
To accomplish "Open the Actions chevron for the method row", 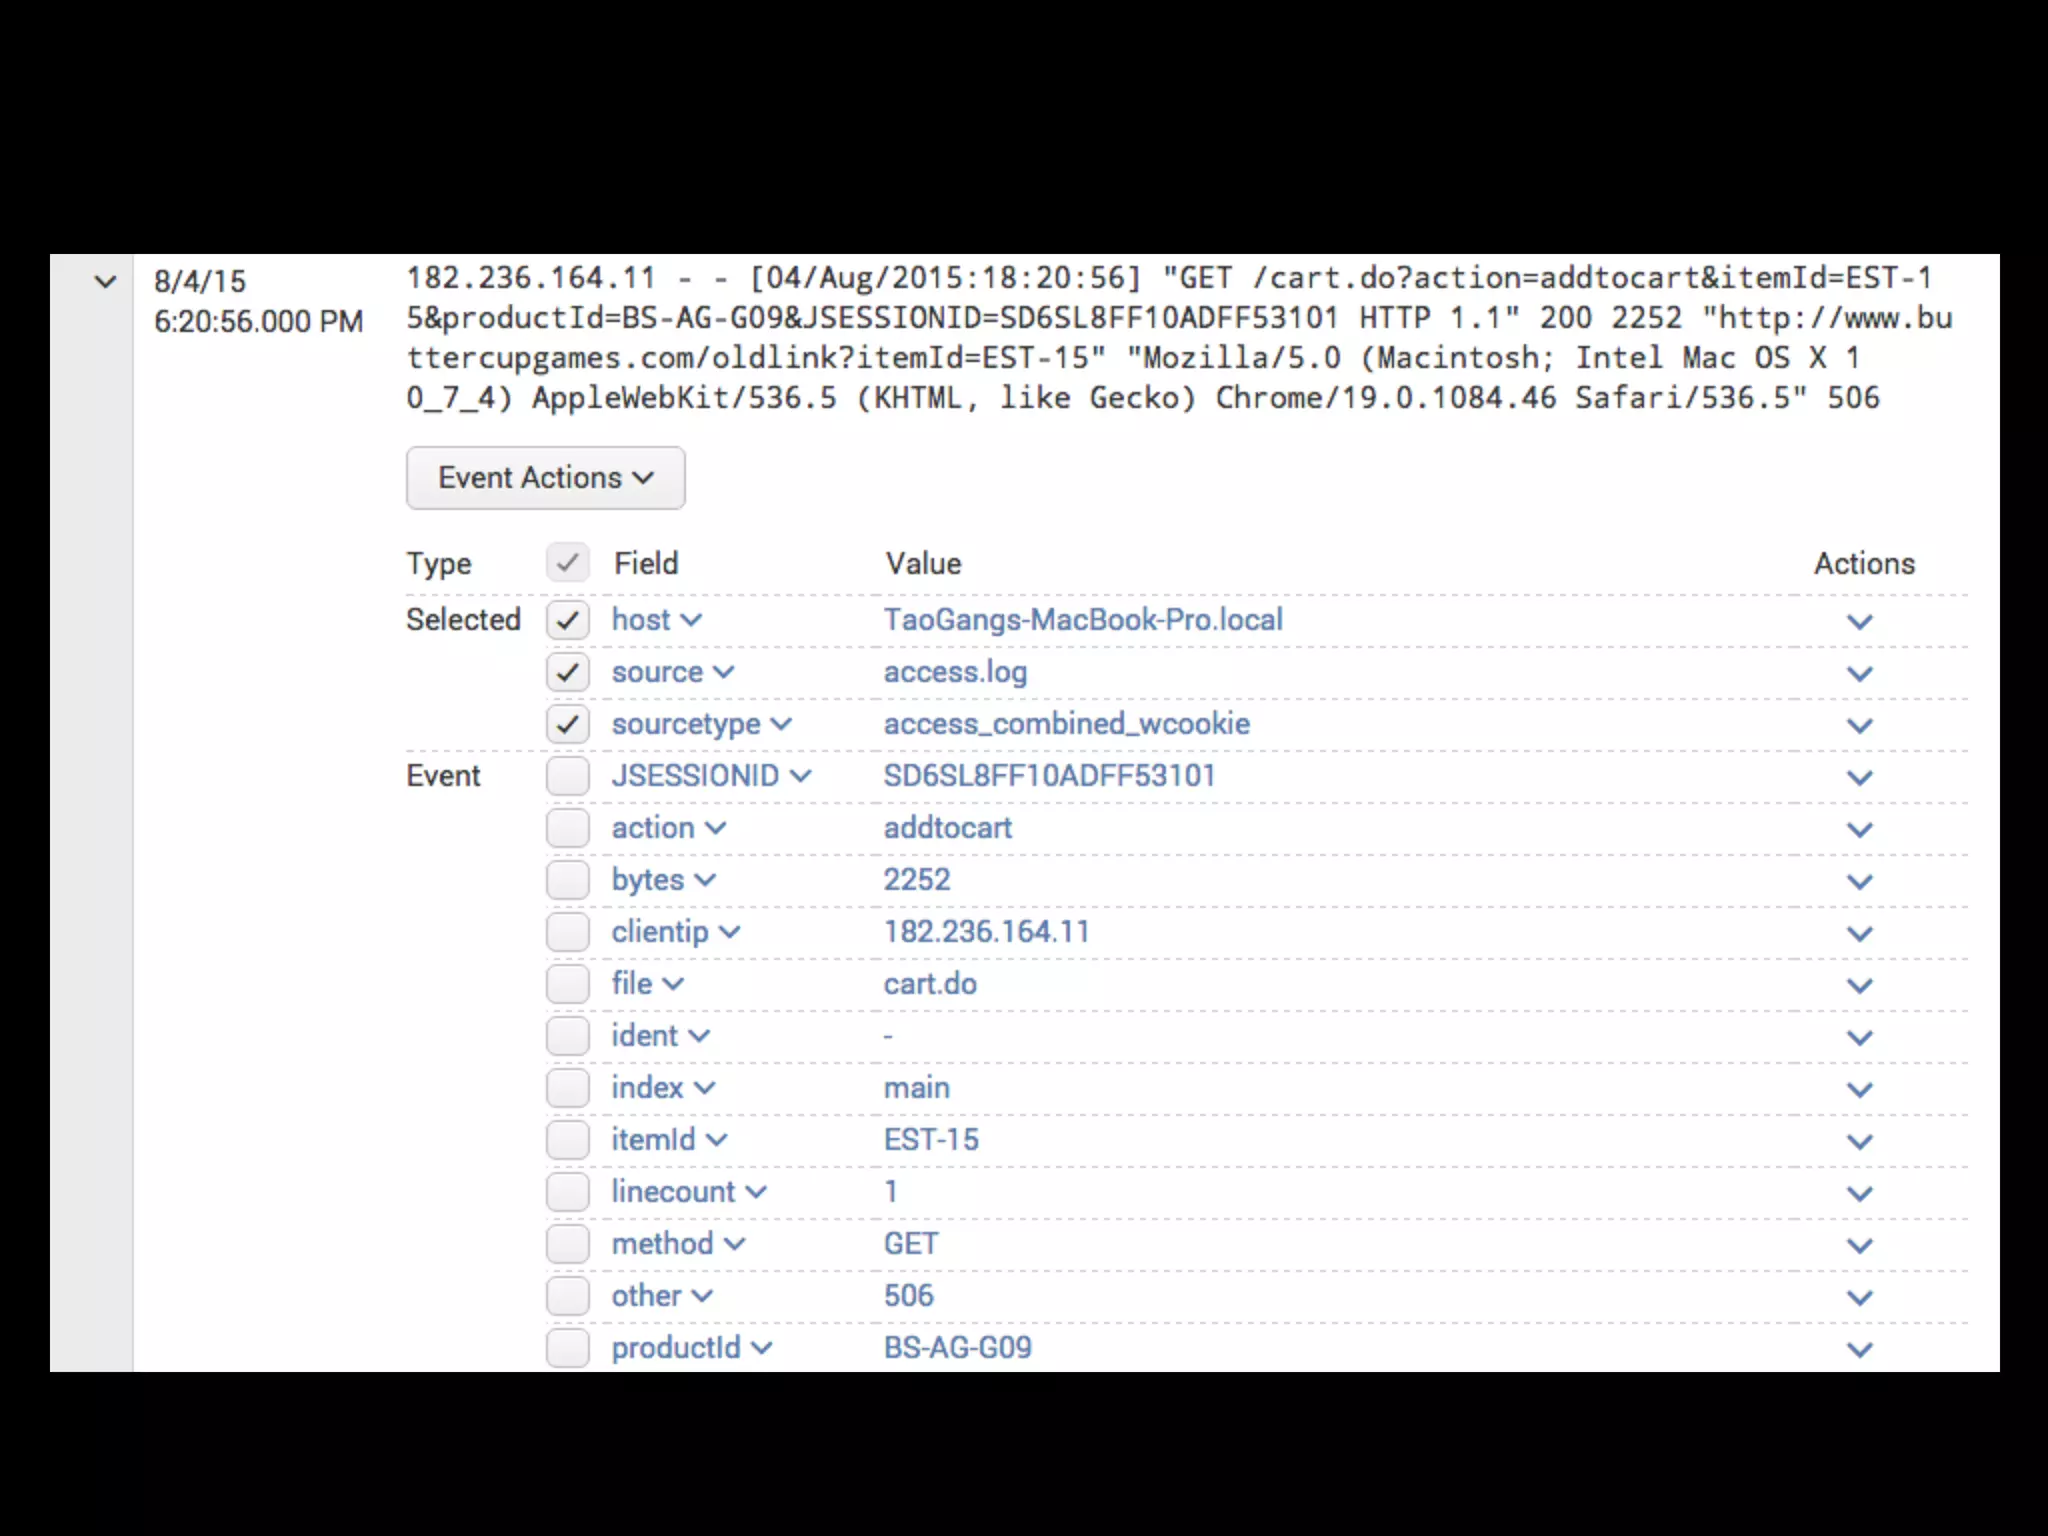I will coord(1859,1246).
